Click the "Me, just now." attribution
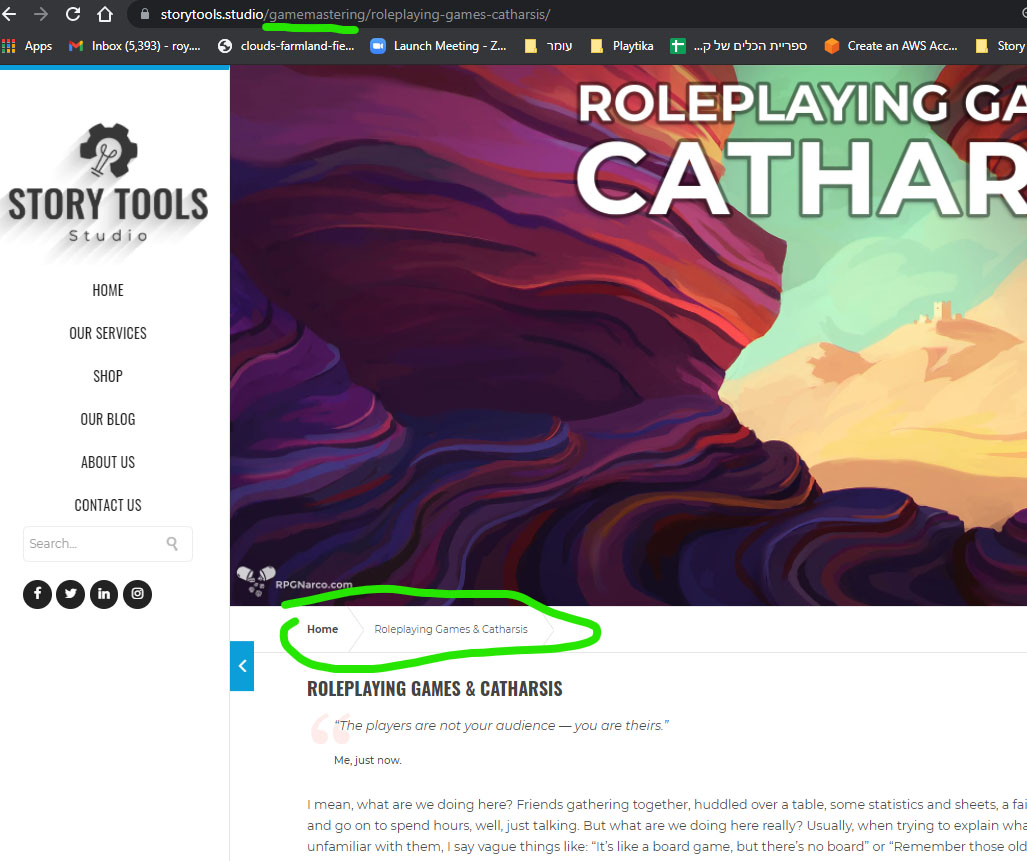1027x861 pixels. pyautogui.click(x=367, y=760)
